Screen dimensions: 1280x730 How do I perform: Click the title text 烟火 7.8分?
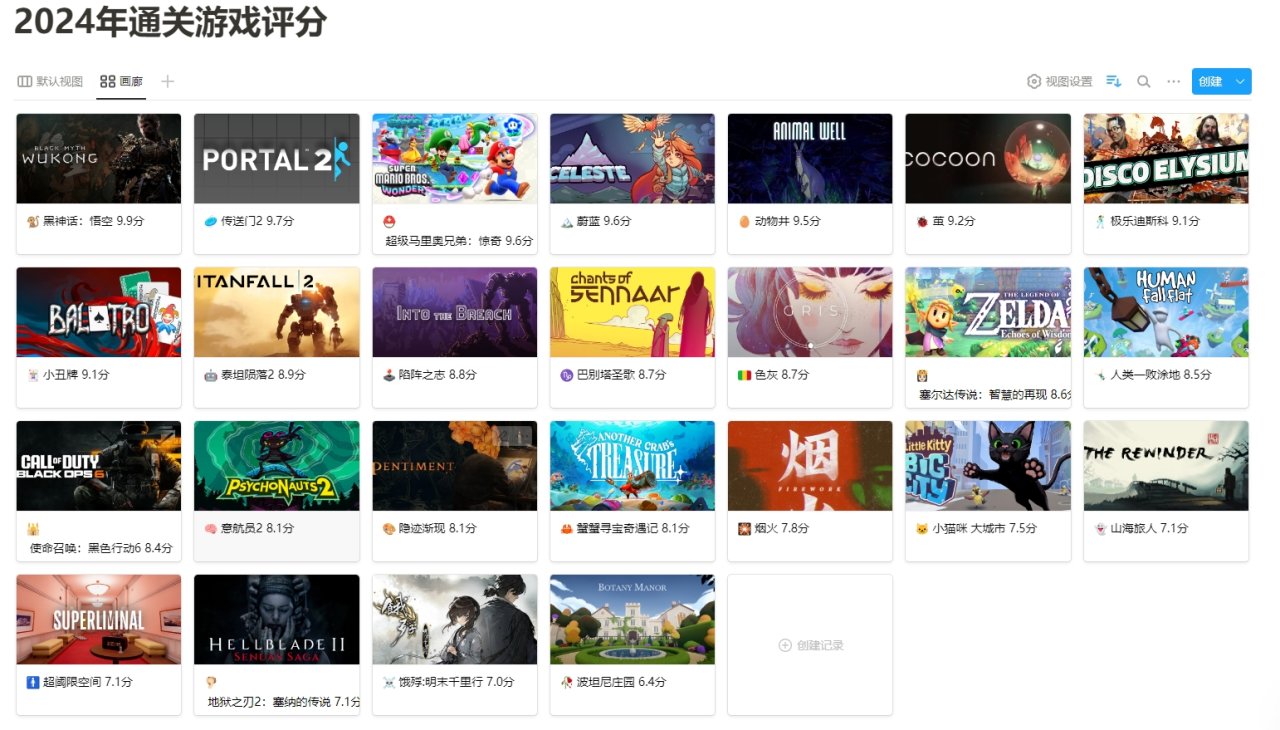pyautogui.click(x=782, y=528)
